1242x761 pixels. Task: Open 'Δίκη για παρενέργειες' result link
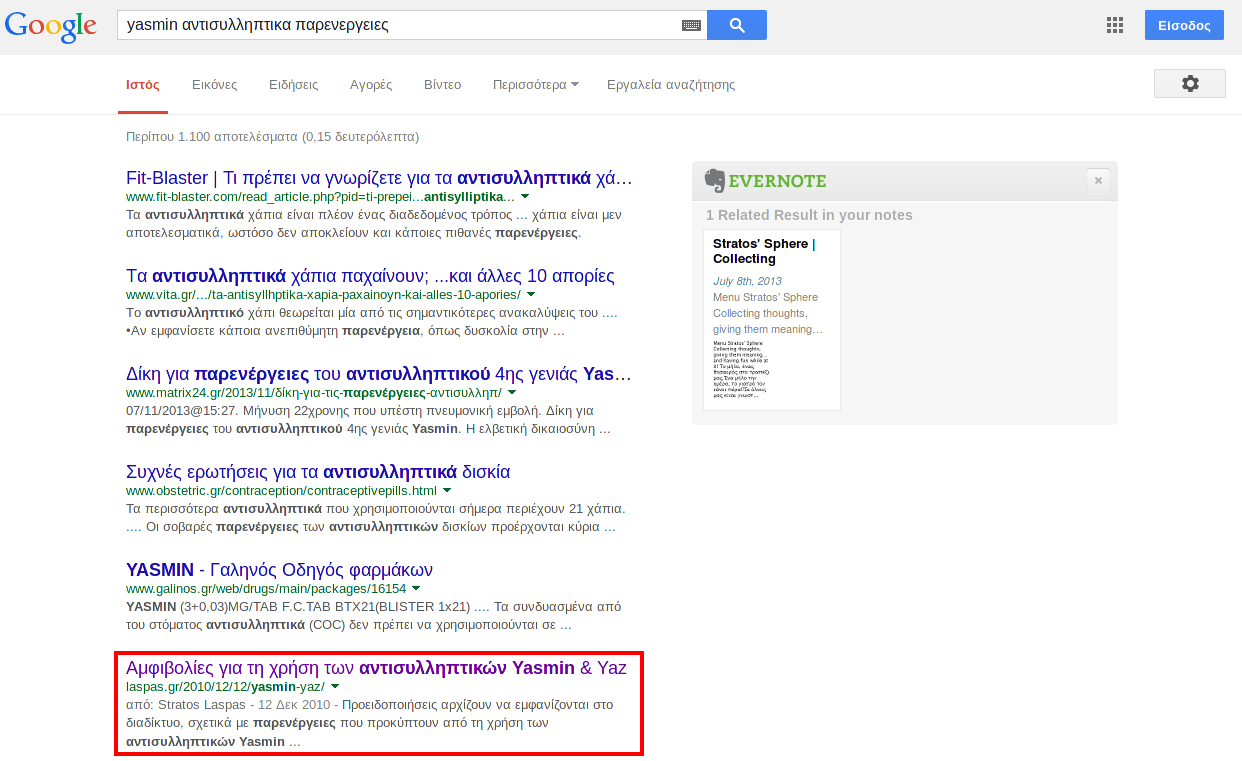[x=379, y=374]
